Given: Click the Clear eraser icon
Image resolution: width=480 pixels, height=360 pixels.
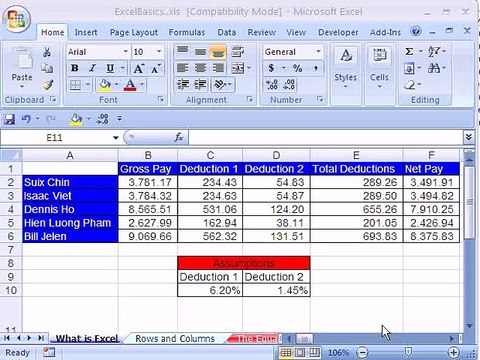Looking at the screenshot, I should pos(409,85).
